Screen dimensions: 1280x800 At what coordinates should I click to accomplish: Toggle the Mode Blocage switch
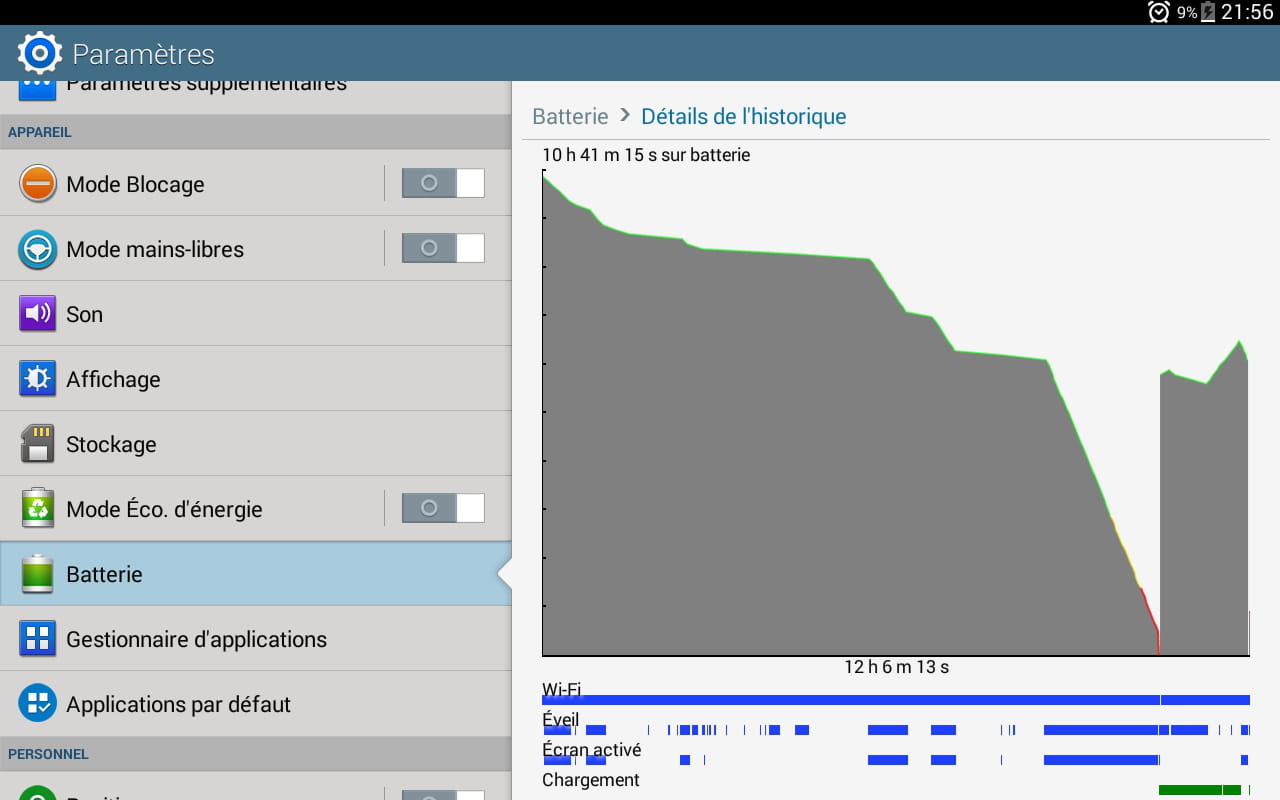[x=443, y=184]
